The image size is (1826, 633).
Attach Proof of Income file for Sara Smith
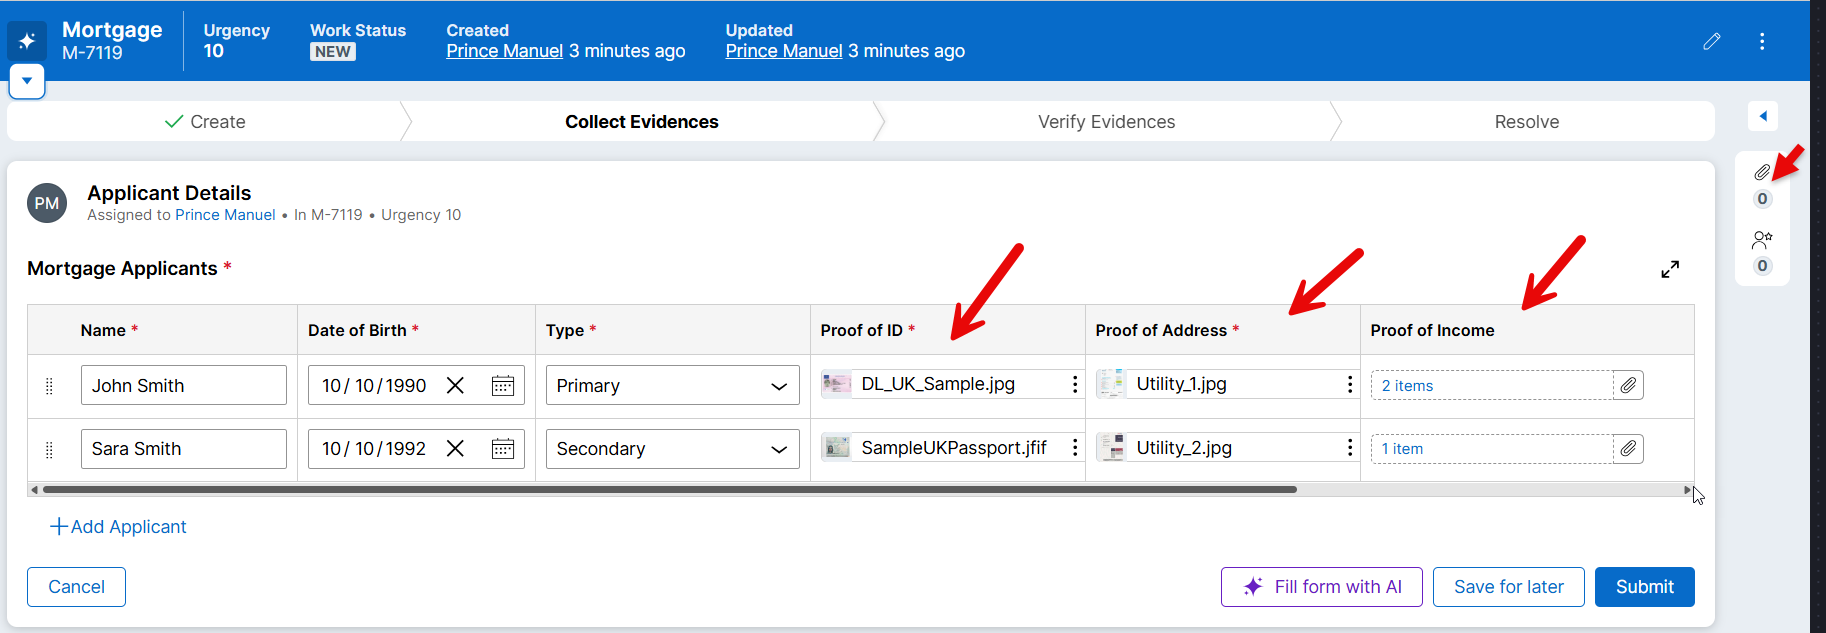1628,449
